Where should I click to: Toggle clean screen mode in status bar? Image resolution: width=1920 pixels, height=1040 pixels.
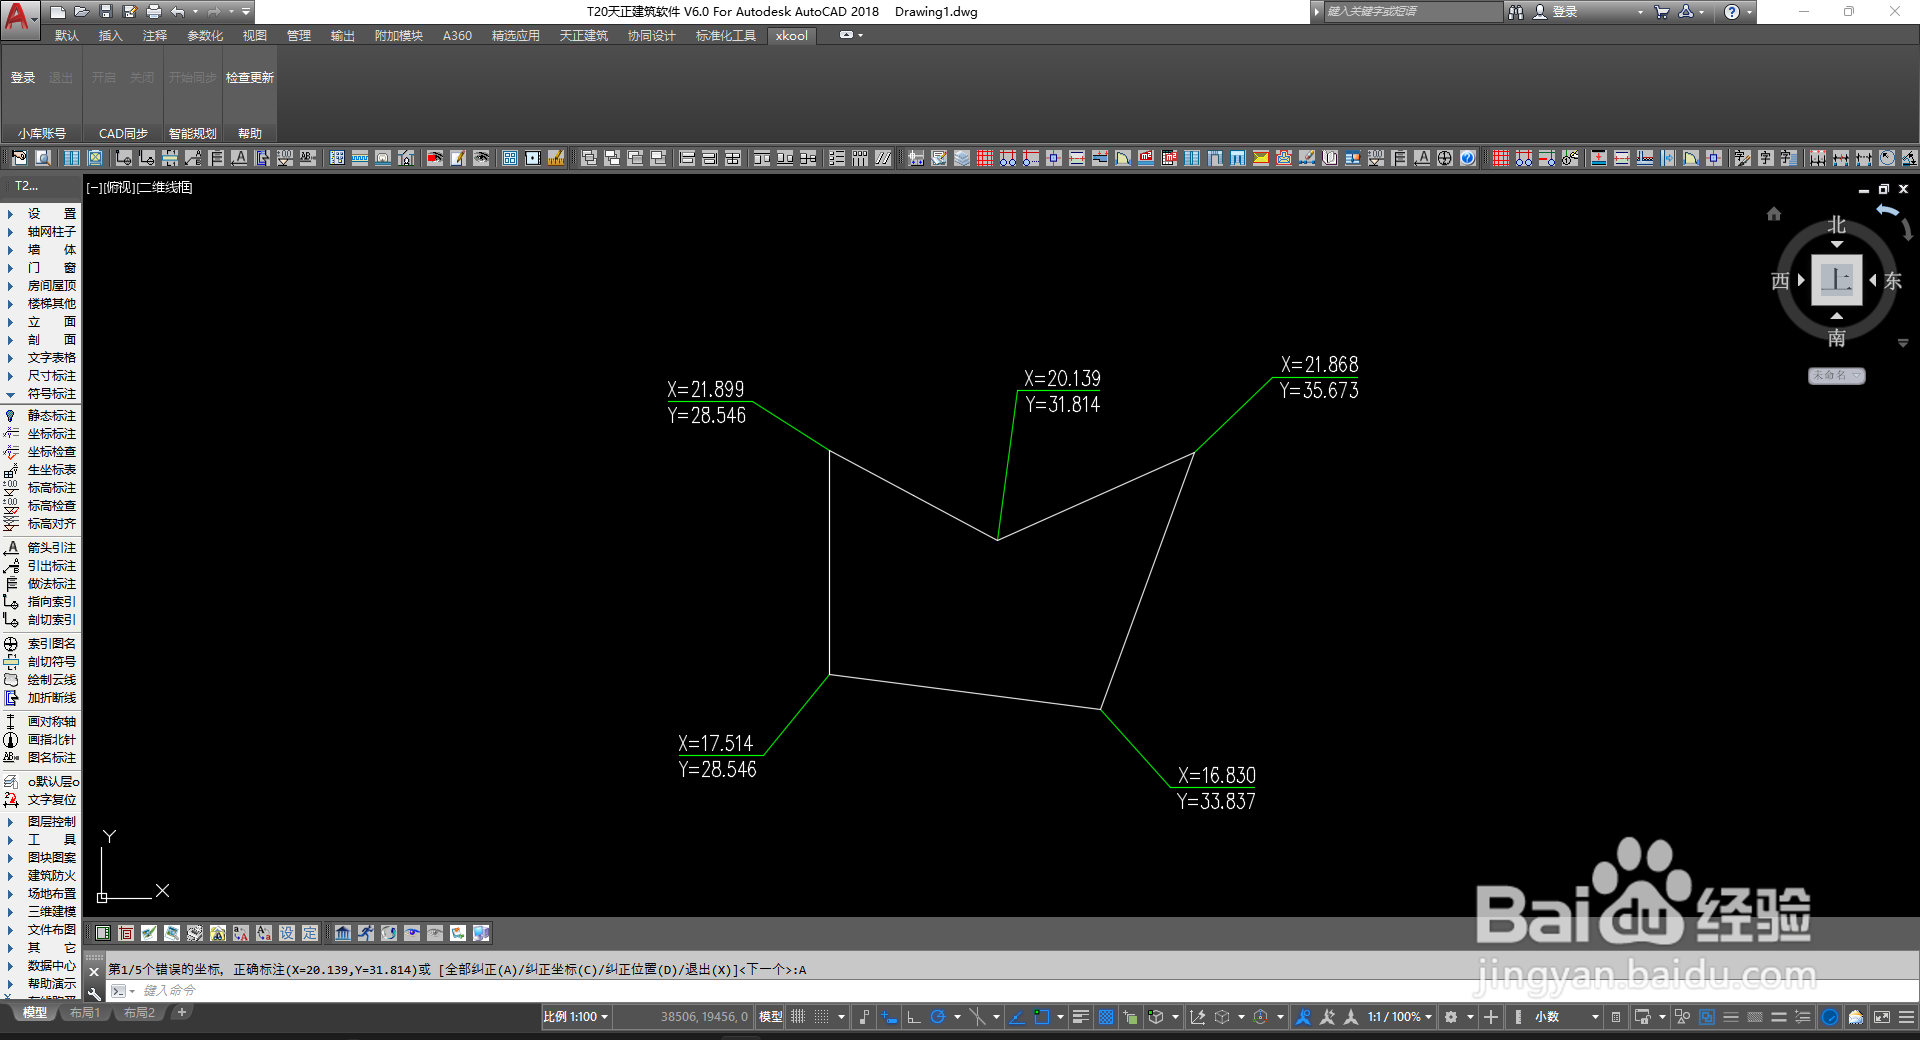(1881, 1017)
